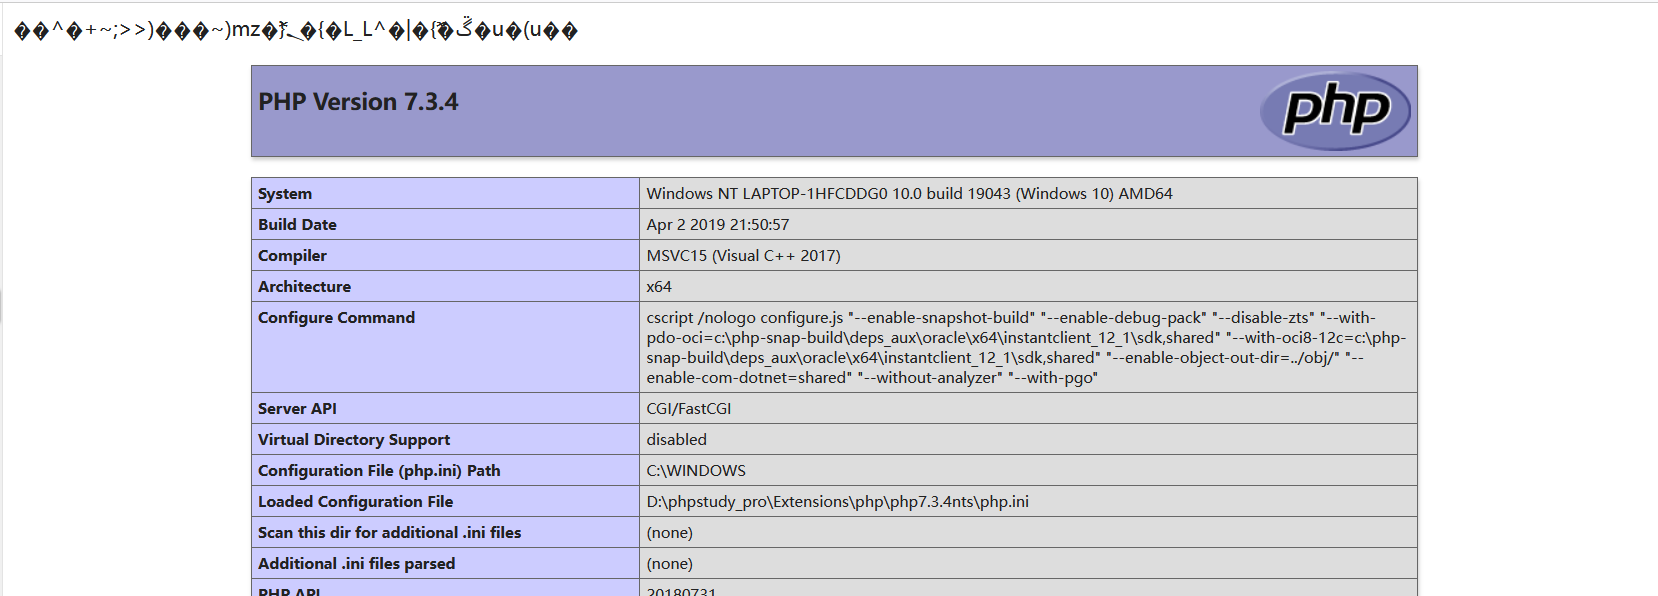Select the disabled value cell
The width and height of the screenshot is (1658, 596).
click(x=1028, y=440)
